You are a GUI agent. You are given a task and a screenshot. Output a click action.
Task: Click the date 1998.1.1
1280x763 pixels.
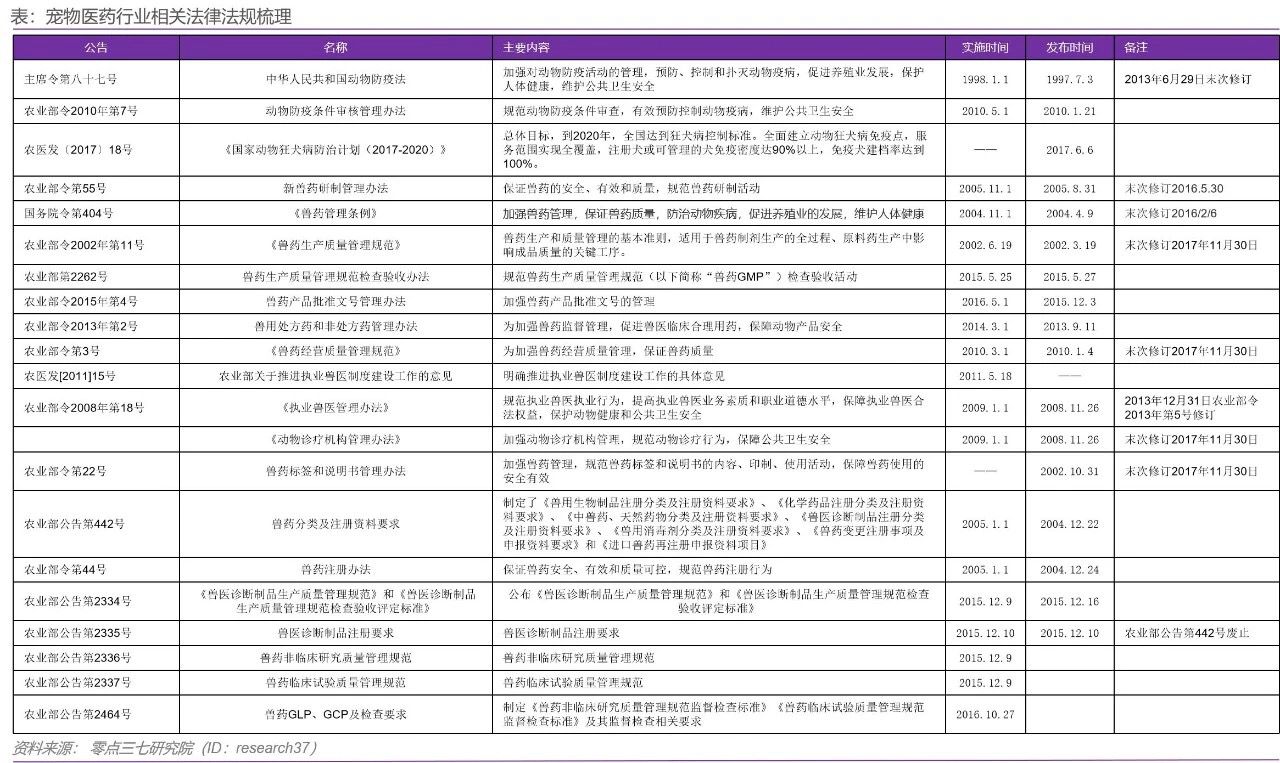pos(985,79)
